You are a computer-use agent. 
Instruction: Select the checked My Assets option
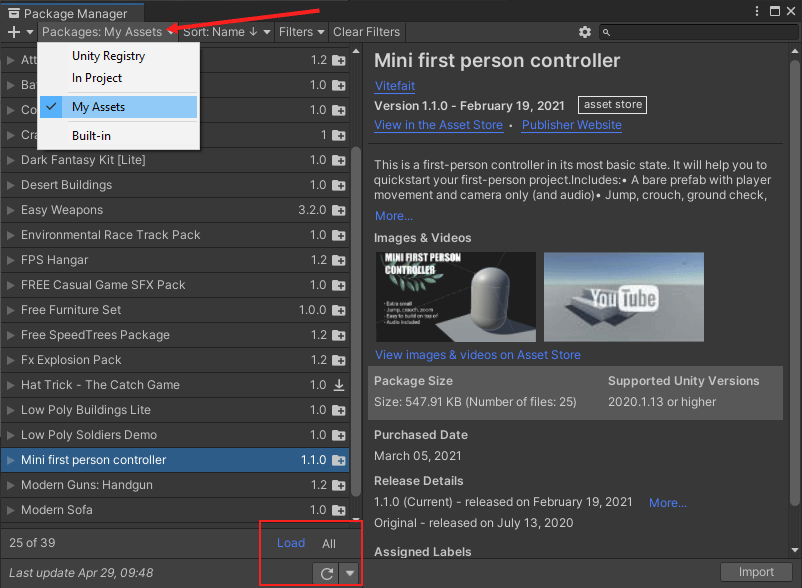click(x=98, y=107)
